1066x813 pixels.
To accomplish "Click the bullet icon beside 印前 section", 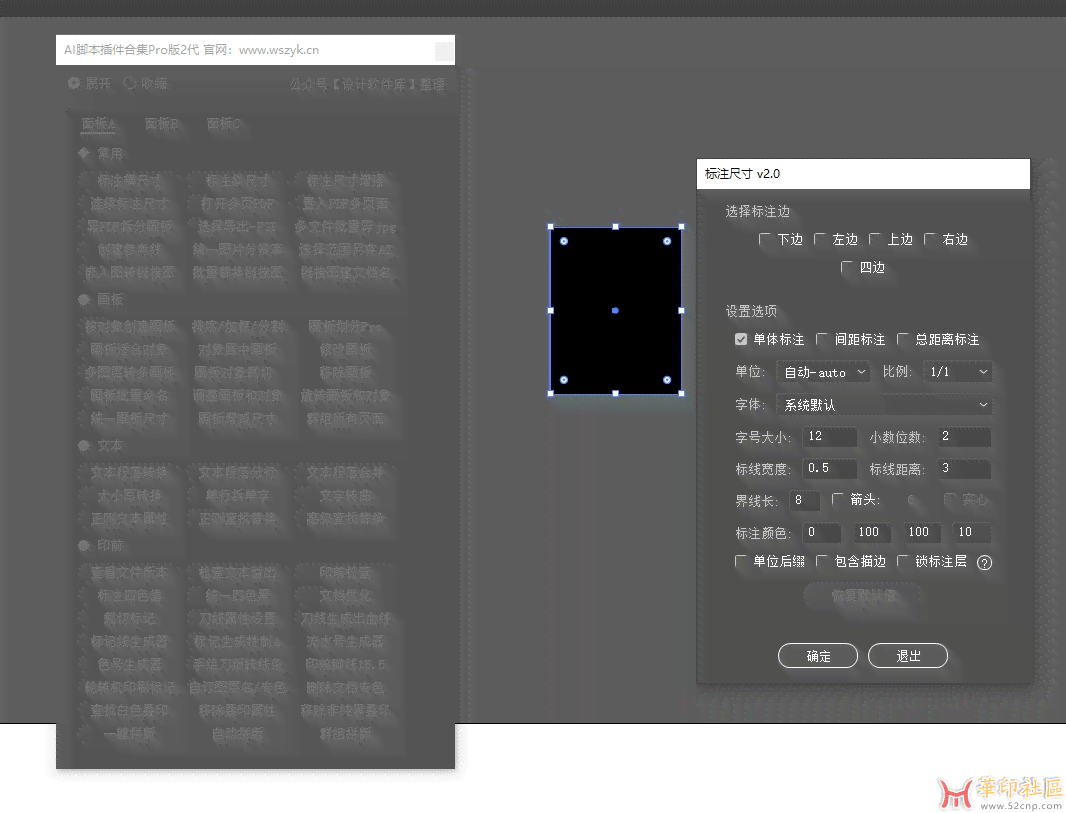I will click(x=84, y=545).
